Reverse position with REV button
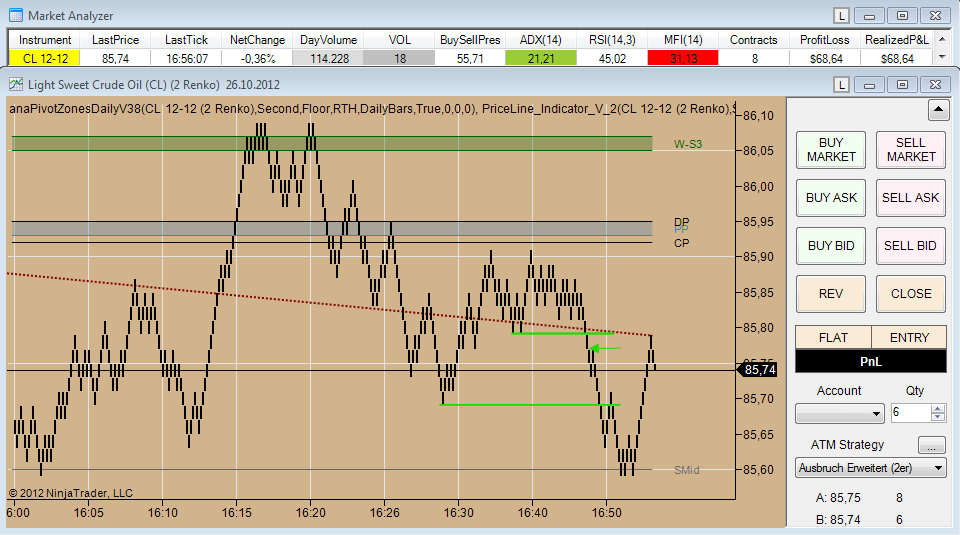 coord(831,294)
